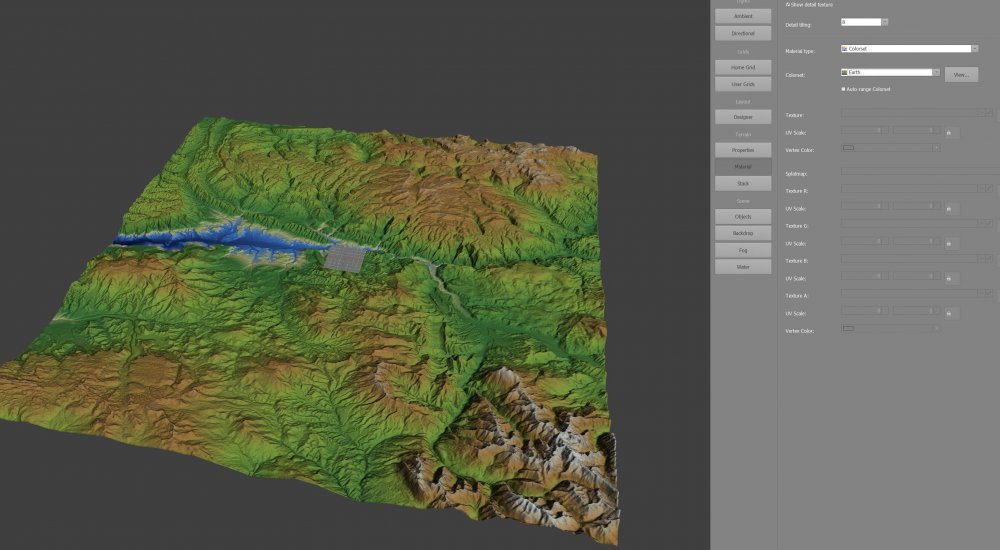The height and width of the screenshot is (550, 1000).
Task: Click the View... button next to Colorset
Action: click(961, 74)
